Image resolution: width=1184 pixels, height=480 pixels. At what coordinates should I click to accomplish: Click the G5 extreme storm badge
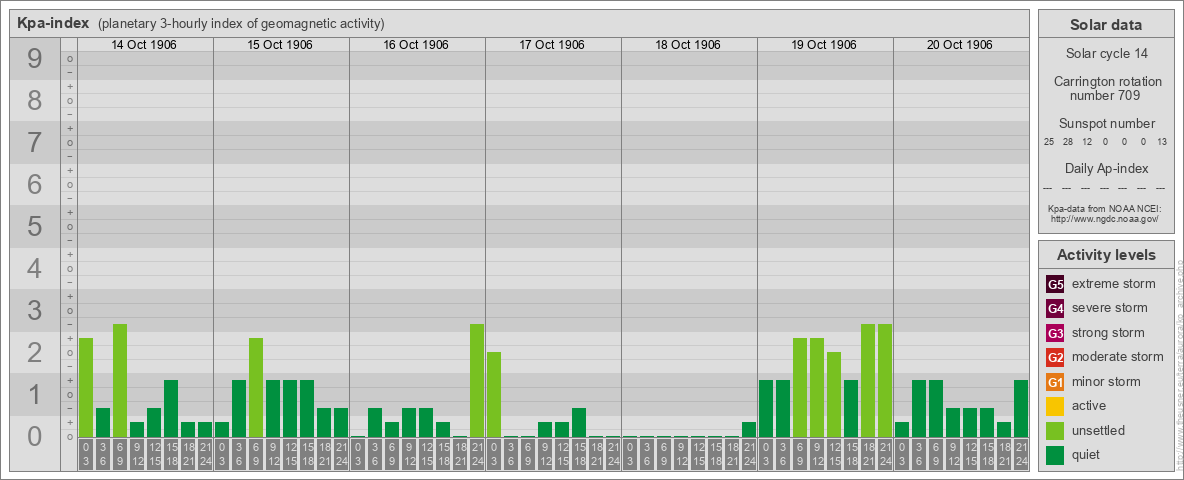click(x=1055, y=284)
